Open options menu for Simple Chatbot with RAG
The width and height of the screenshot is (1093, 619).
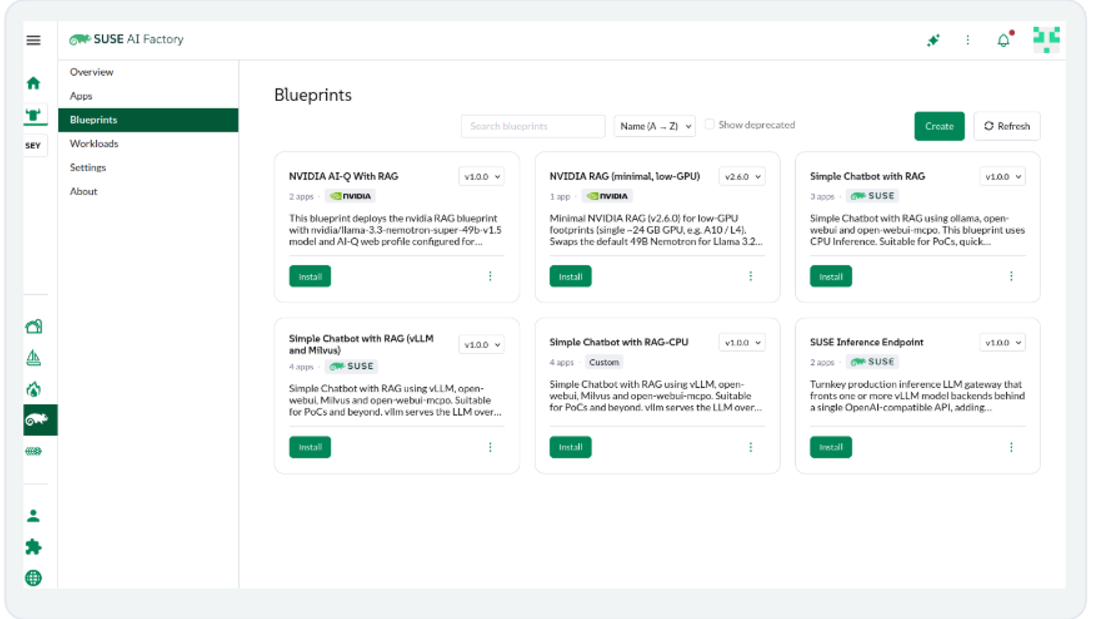coord(1011,276)
